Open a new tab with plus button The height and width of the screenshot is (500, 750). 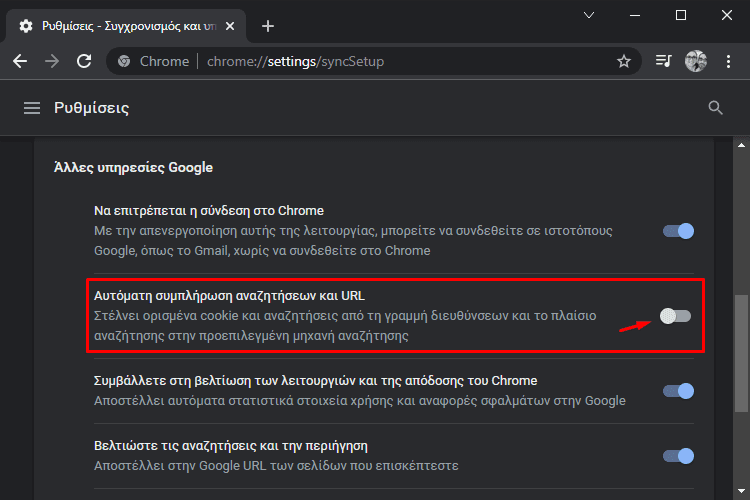pos(268,26)
